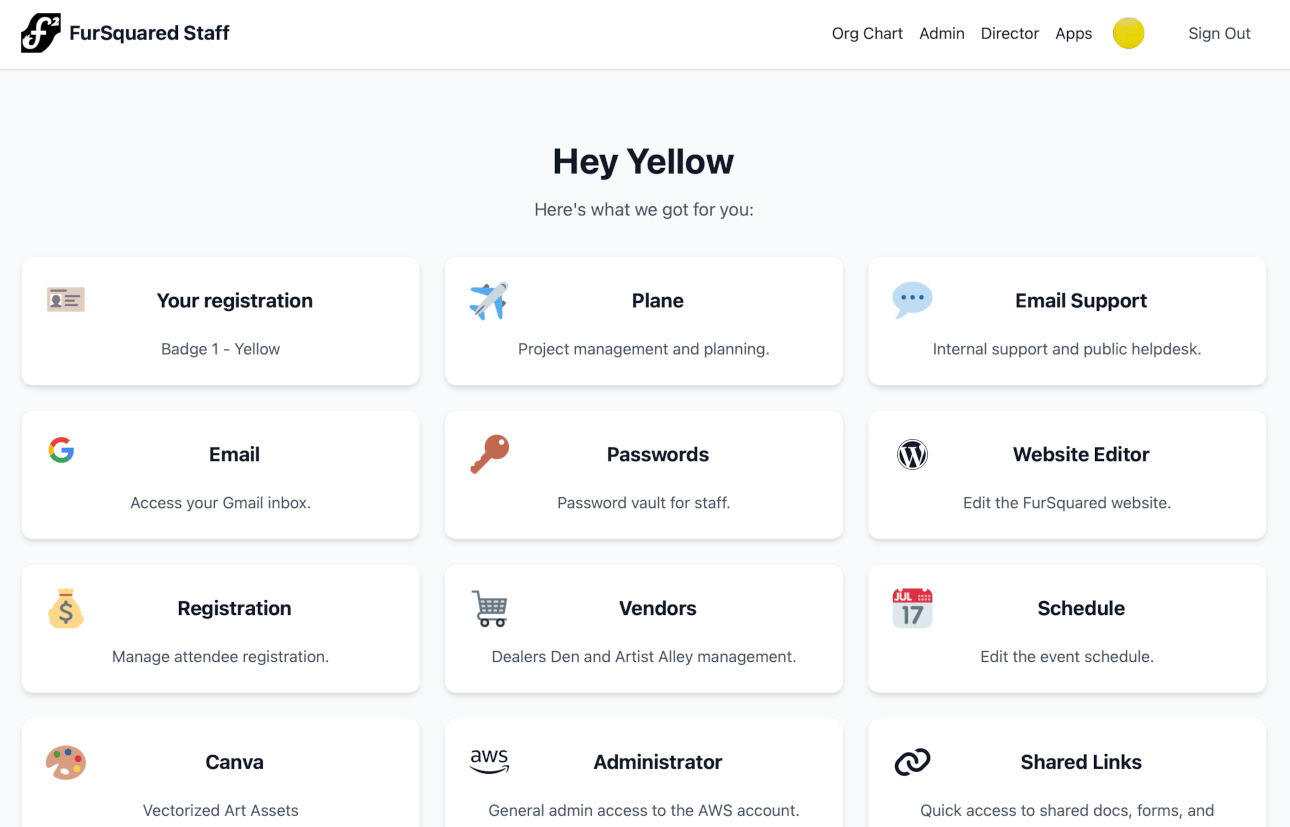This screenshot has width=1290, height=827.
Task: Open the Schedule card title
Action: [x=1081, y=609]
